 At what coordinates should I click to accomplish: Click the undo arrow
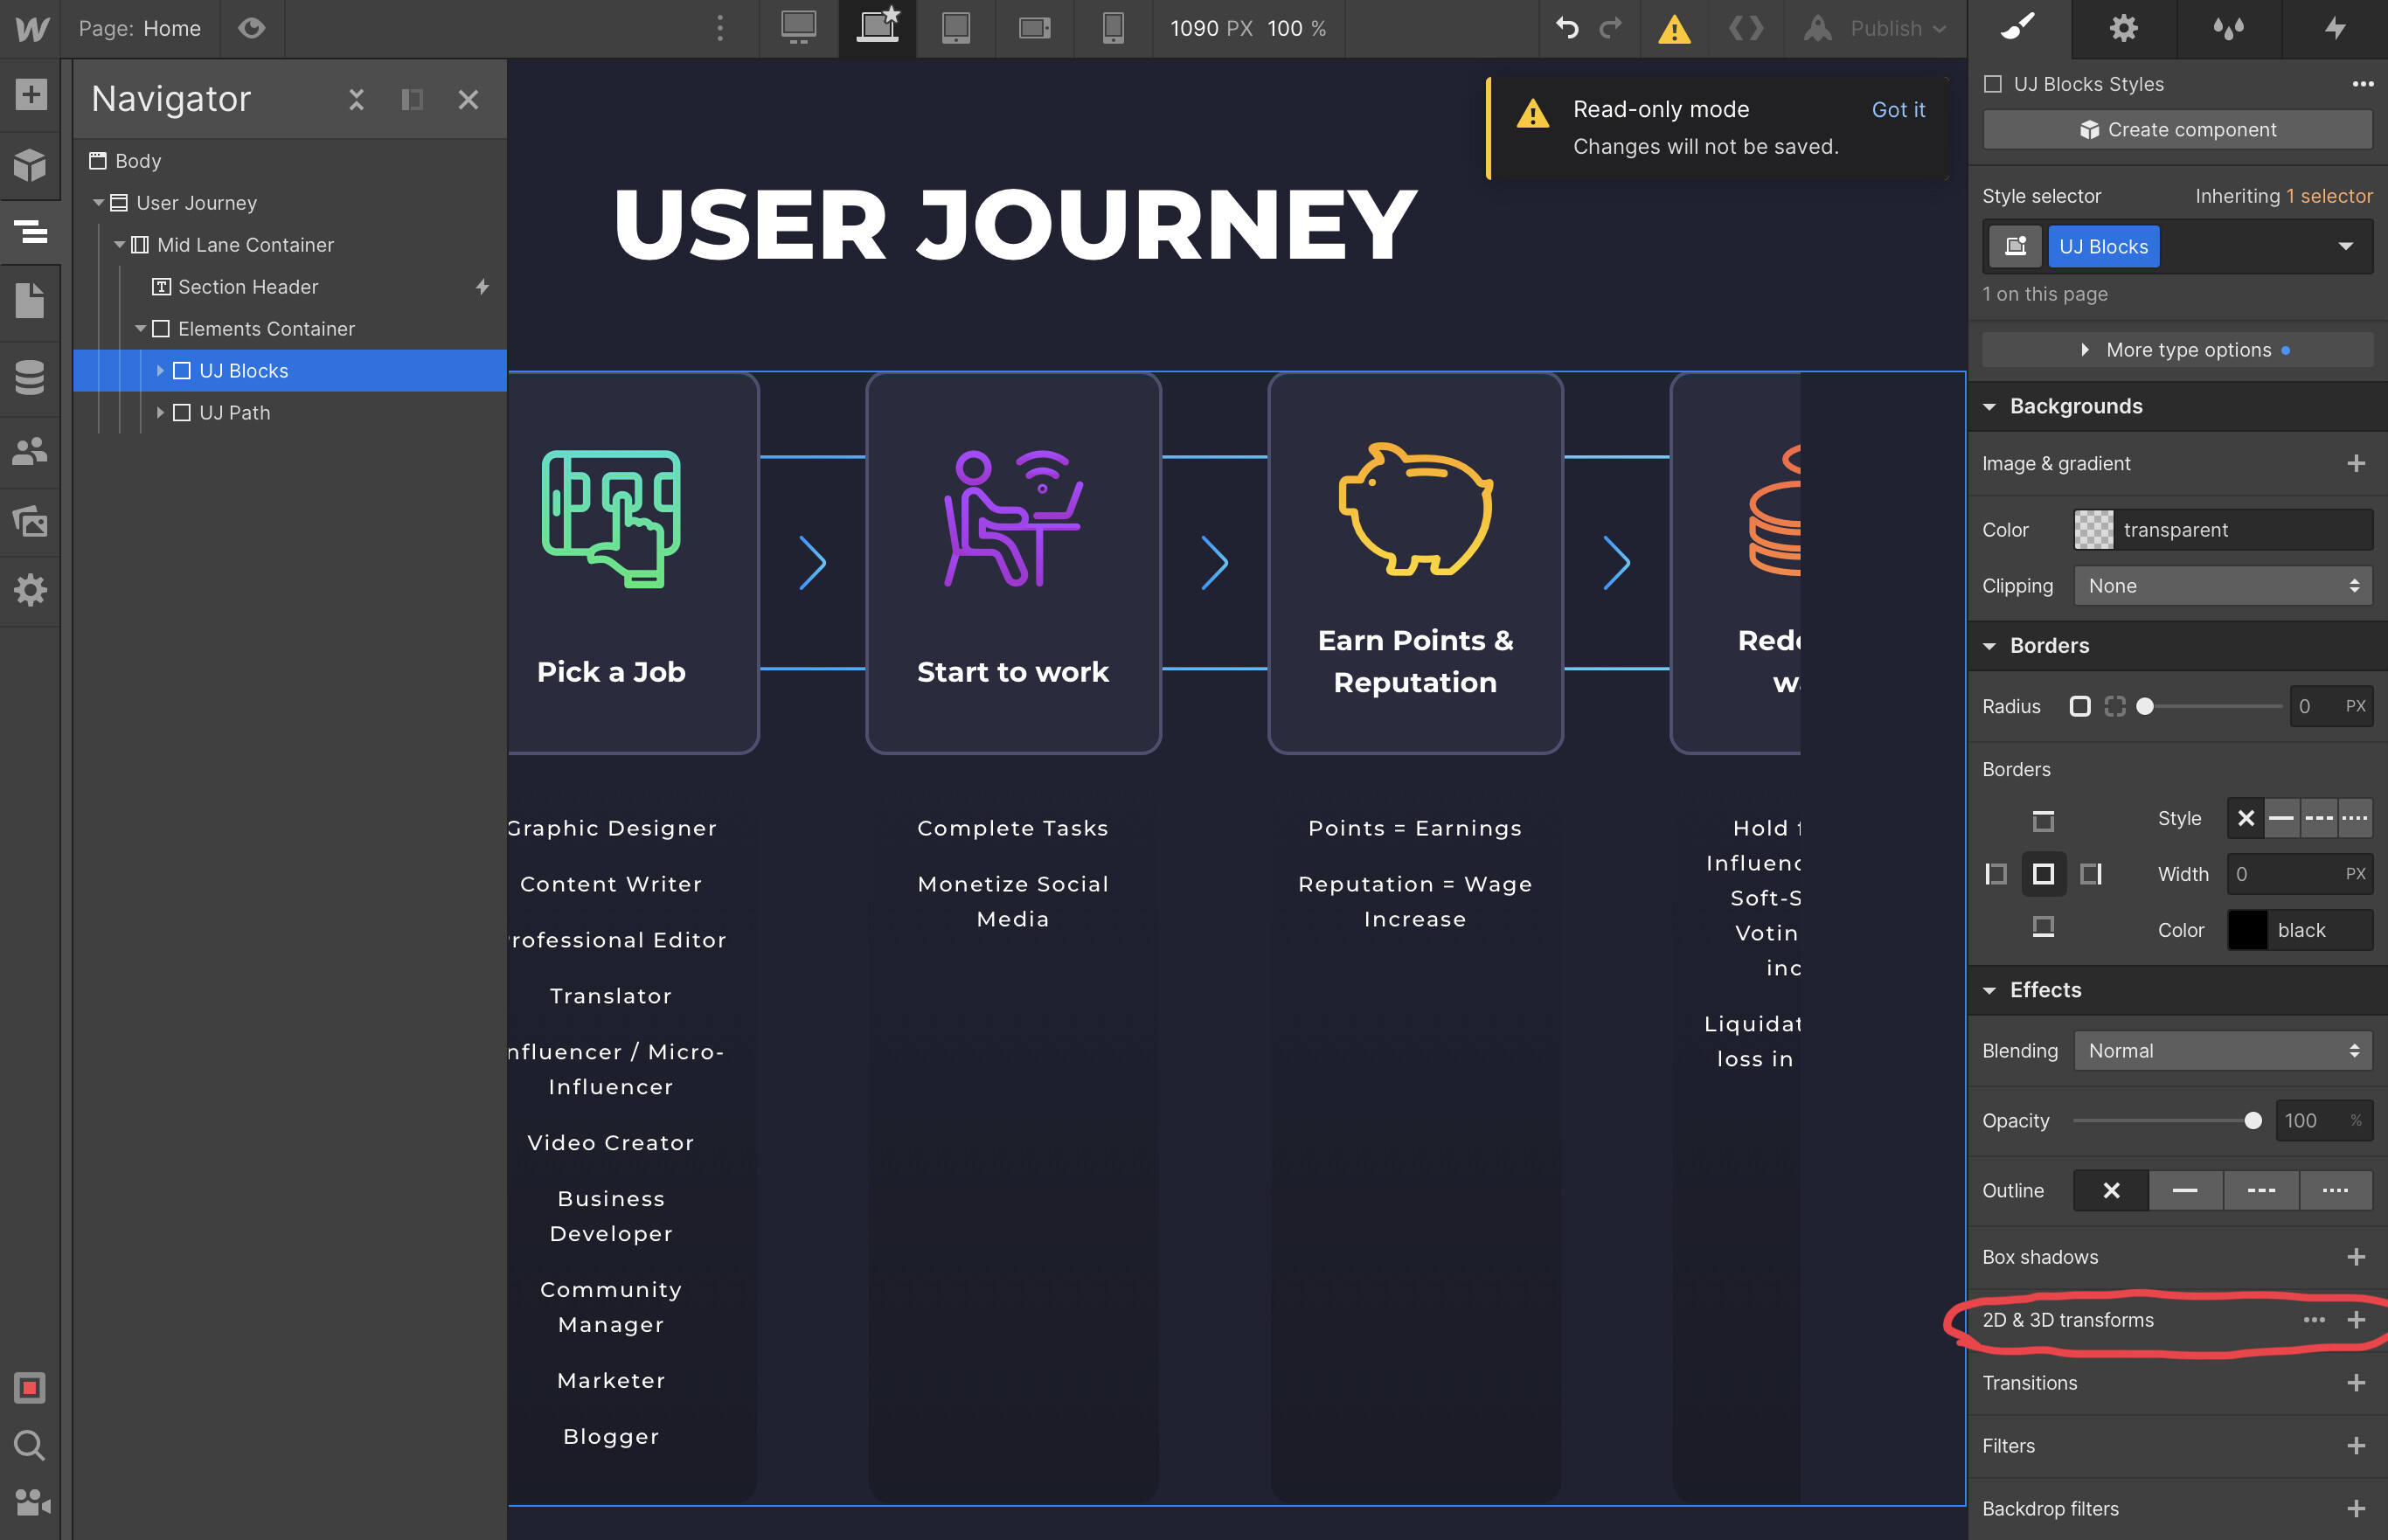pyautogui.click(x=1567, y=28)
